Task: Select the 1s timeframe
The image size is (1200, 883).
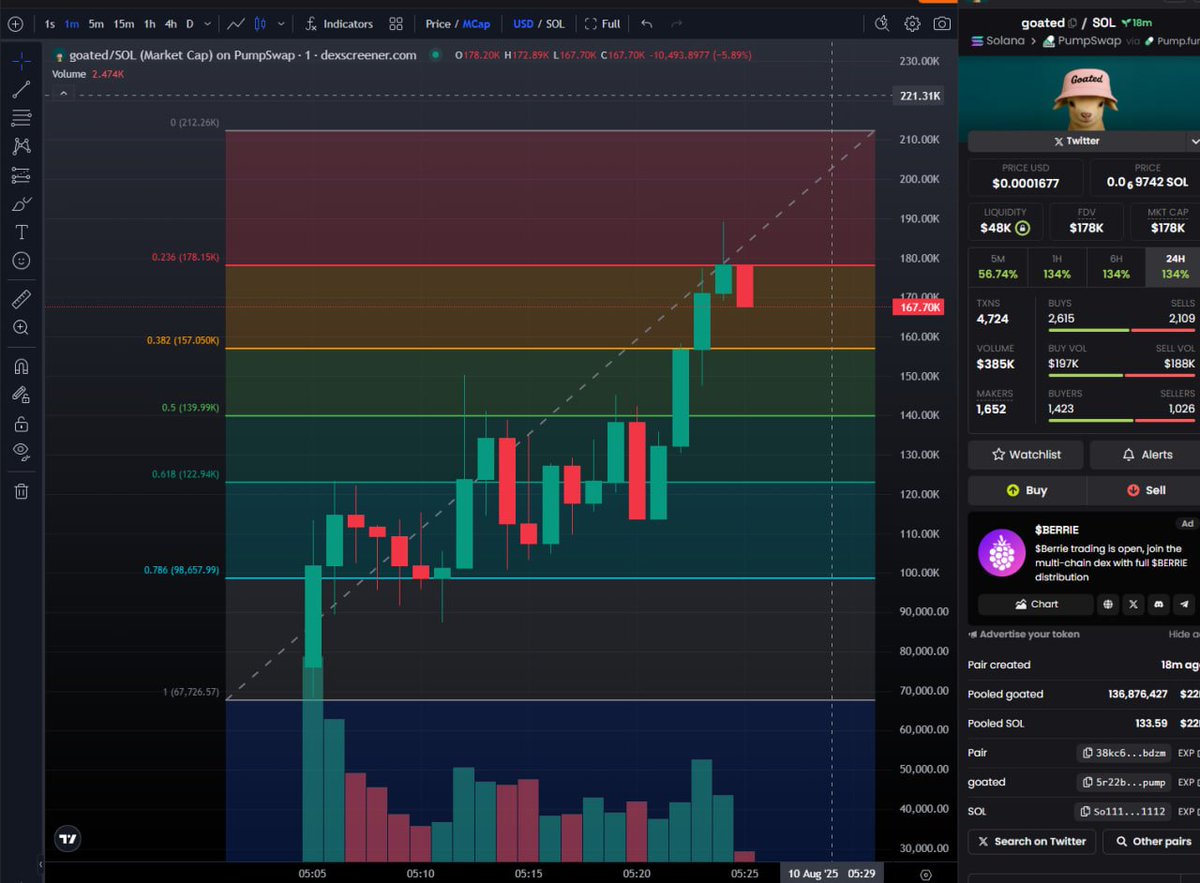Action: click(50, 24)
